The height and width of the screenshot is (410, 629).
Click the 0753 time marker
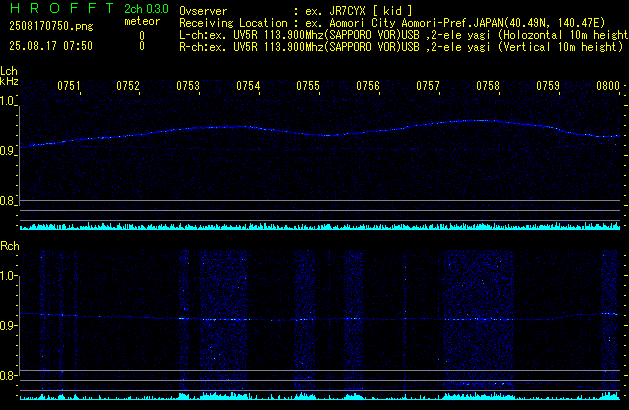(x=188, y=86)
